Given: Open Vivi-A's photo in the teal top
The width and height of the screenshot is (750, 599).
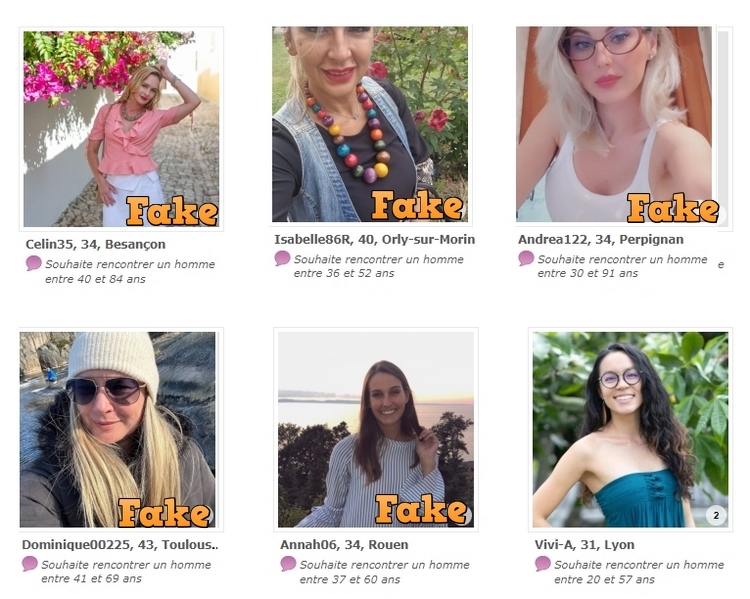Looking at the screenshot, I should (x=630, y=429).
